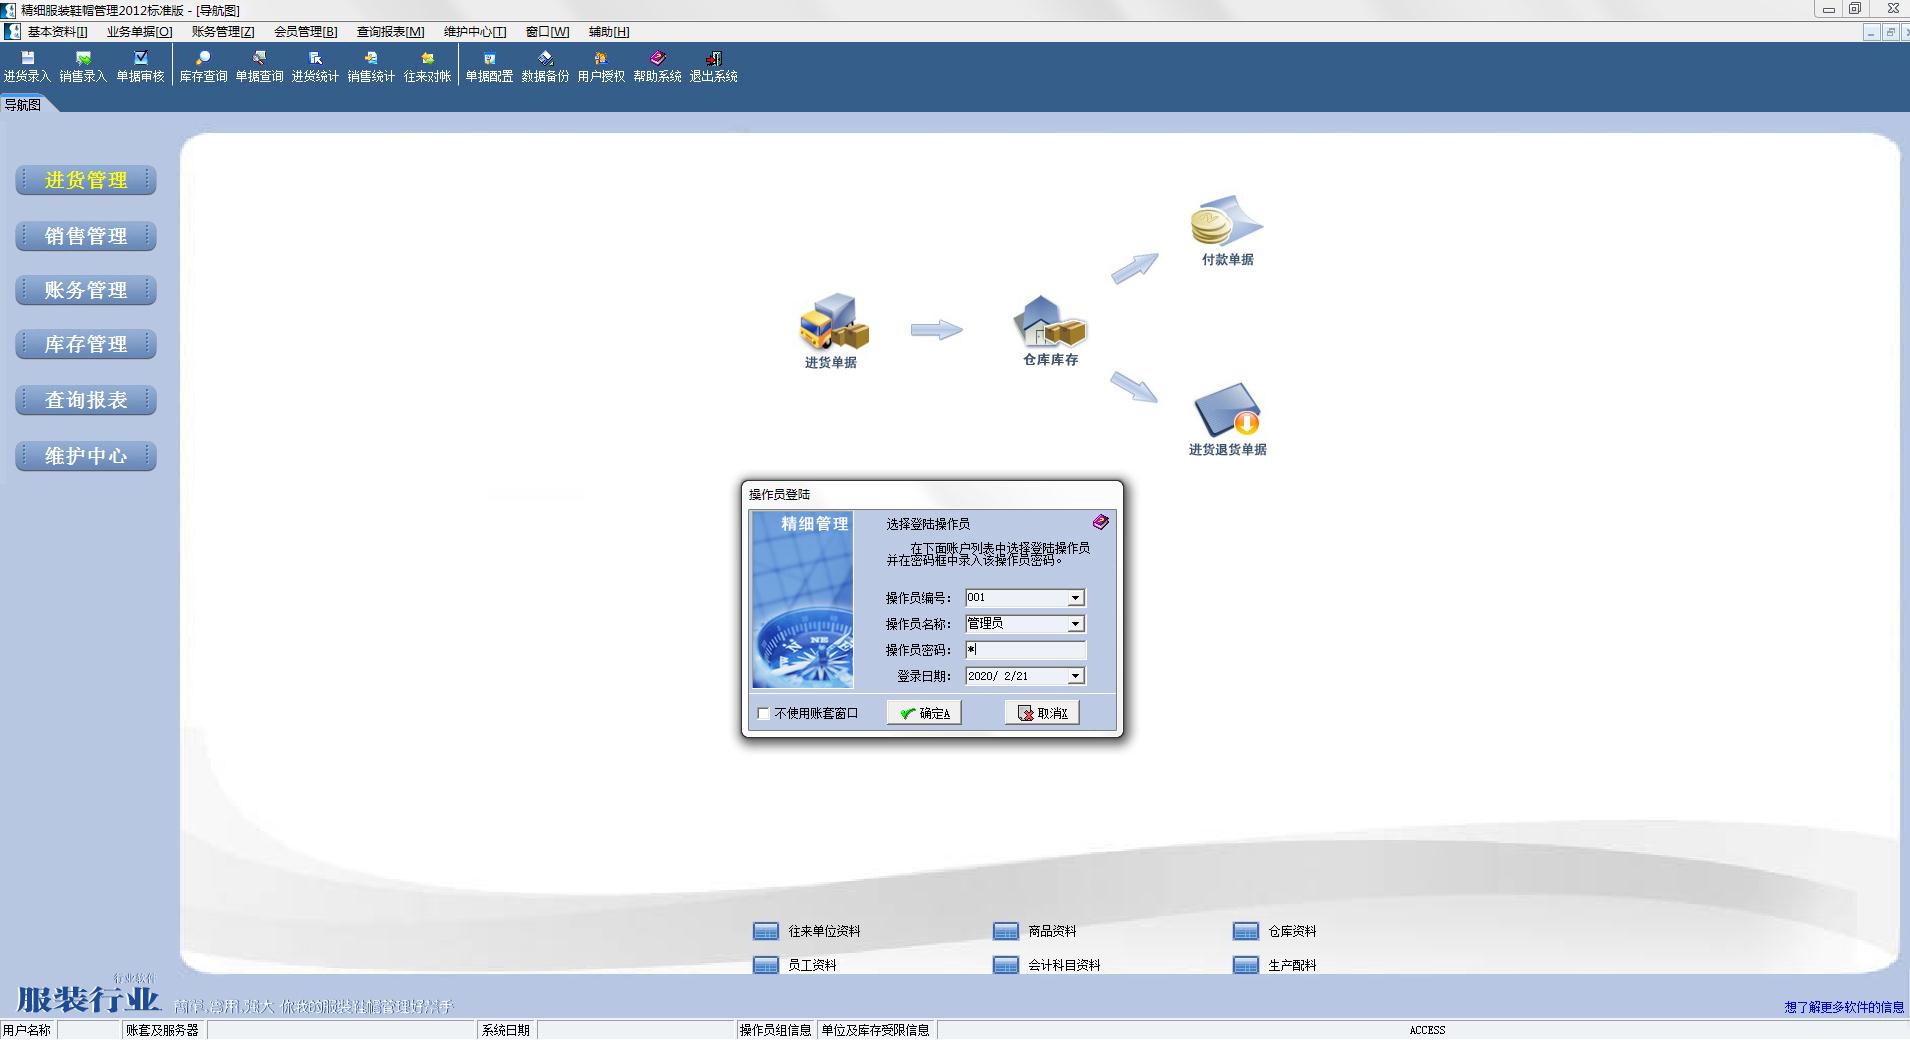The height and width of the screenshot is (1040, 1910).
Task: Open 库存查询 from the toolbar
Action: [203, 67]
